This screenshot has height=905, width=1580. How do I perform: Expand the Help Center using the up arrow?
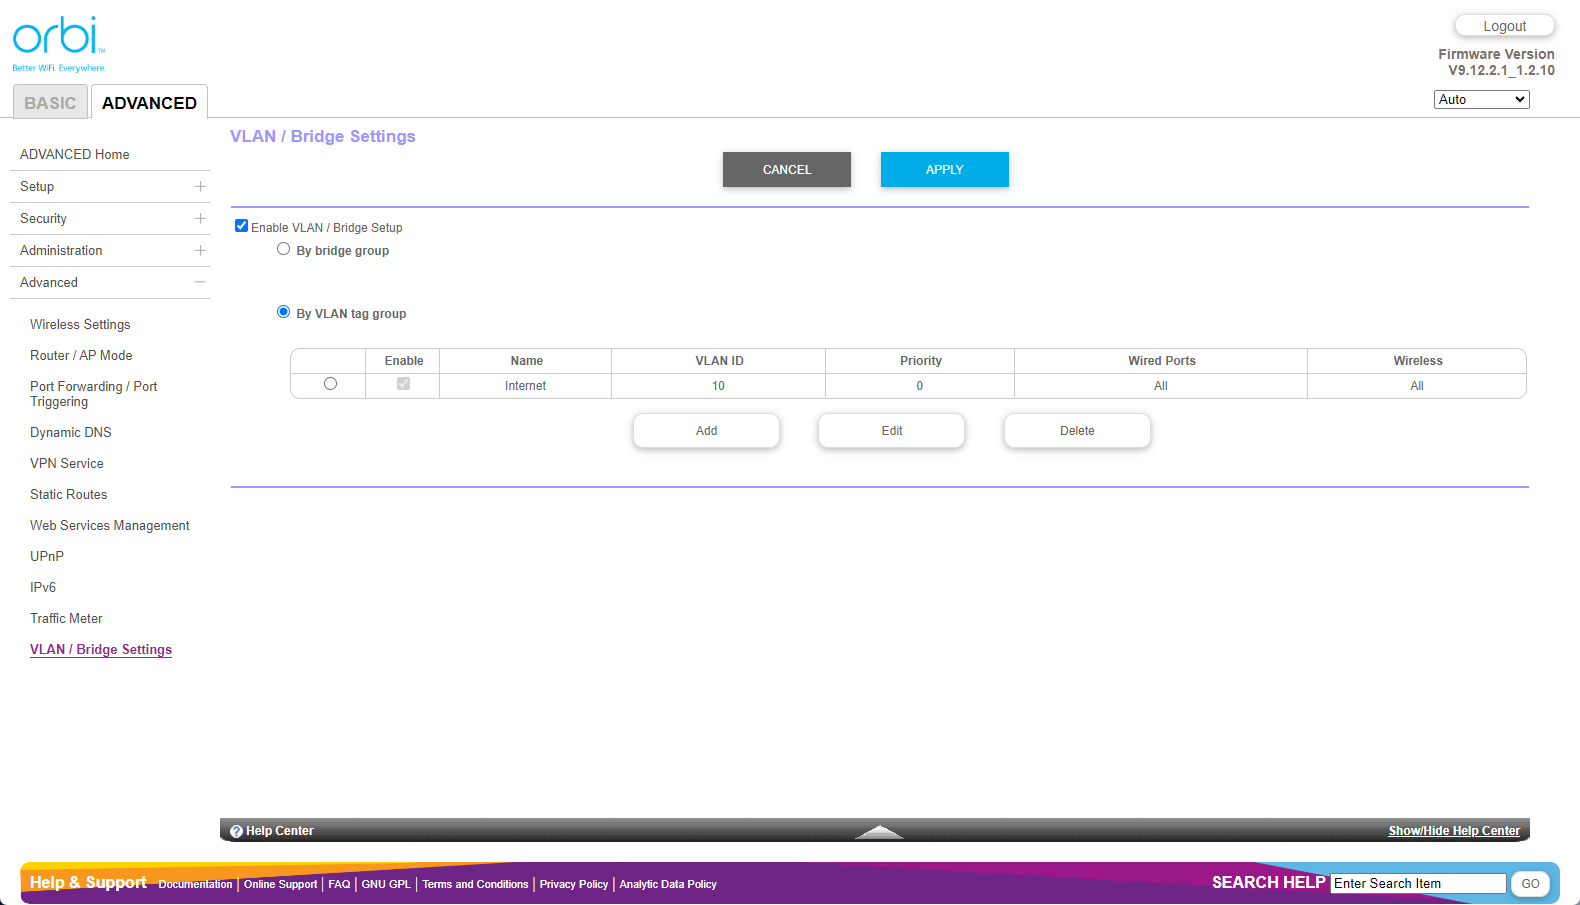point(878,831)
